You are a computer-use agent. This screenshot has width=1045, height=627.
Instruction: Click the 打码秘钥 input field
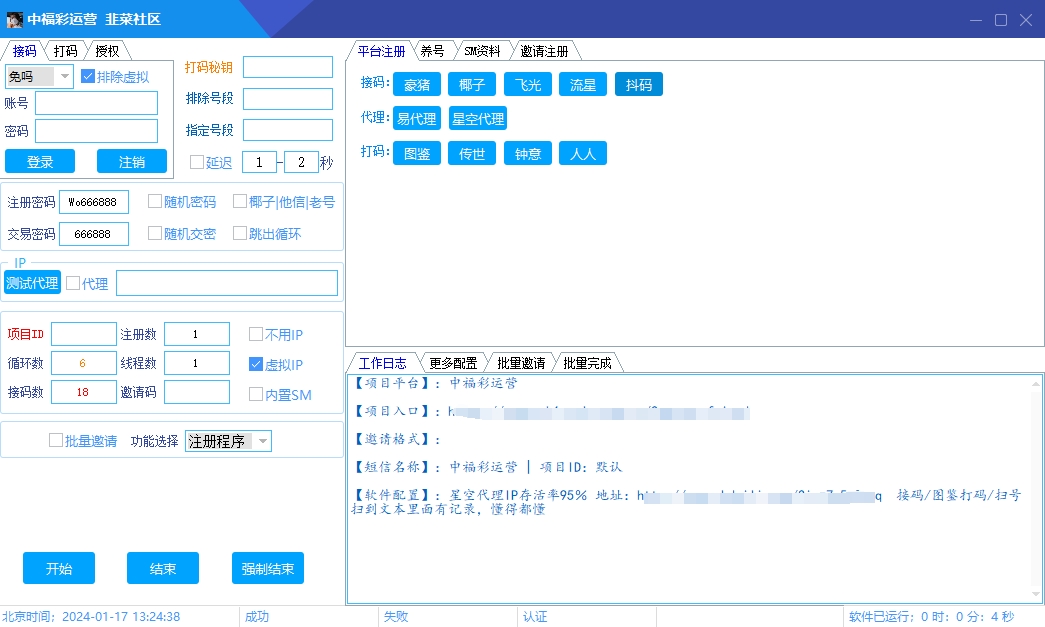point(288,67)
